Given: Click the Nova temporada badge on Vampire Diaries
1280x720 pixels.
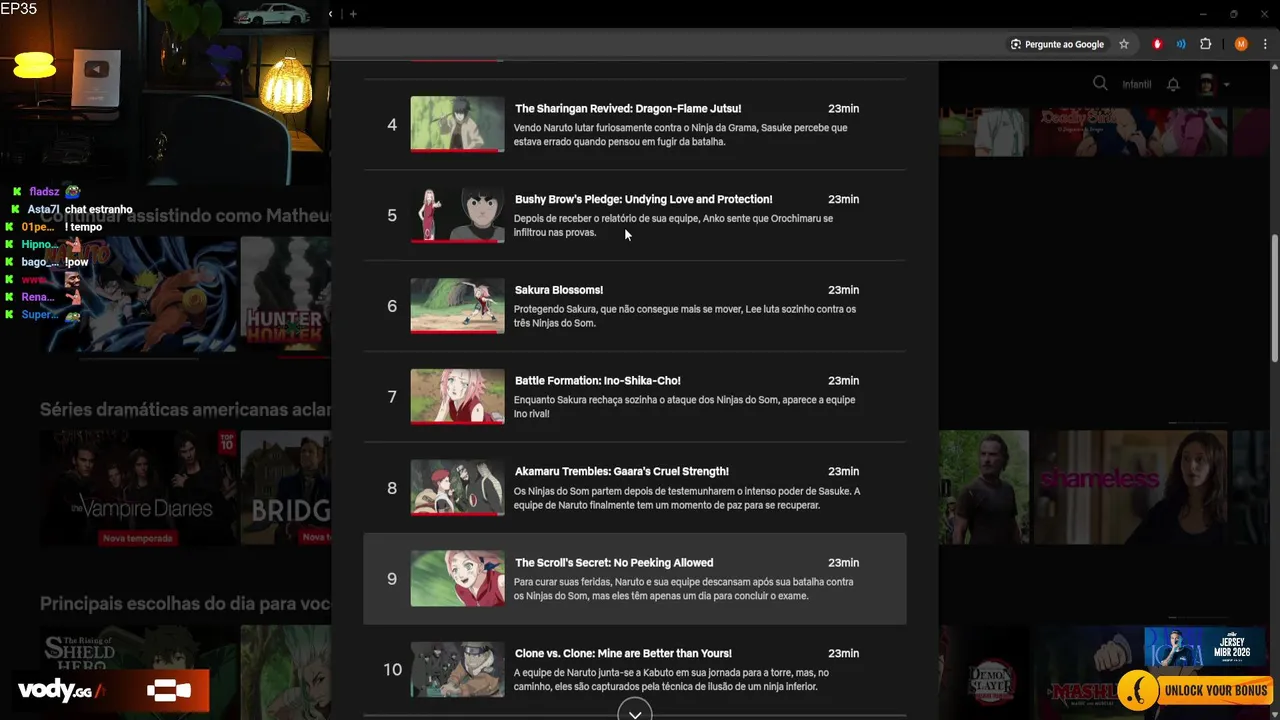Looking at the screenshot, I should click(138, 538).
